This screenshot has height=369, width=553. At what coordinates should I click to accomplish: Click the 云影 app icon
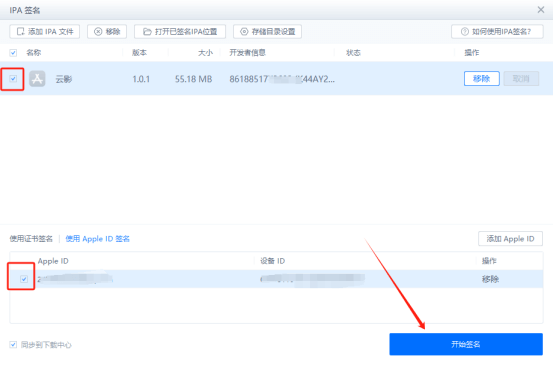[x=37, y=79]
